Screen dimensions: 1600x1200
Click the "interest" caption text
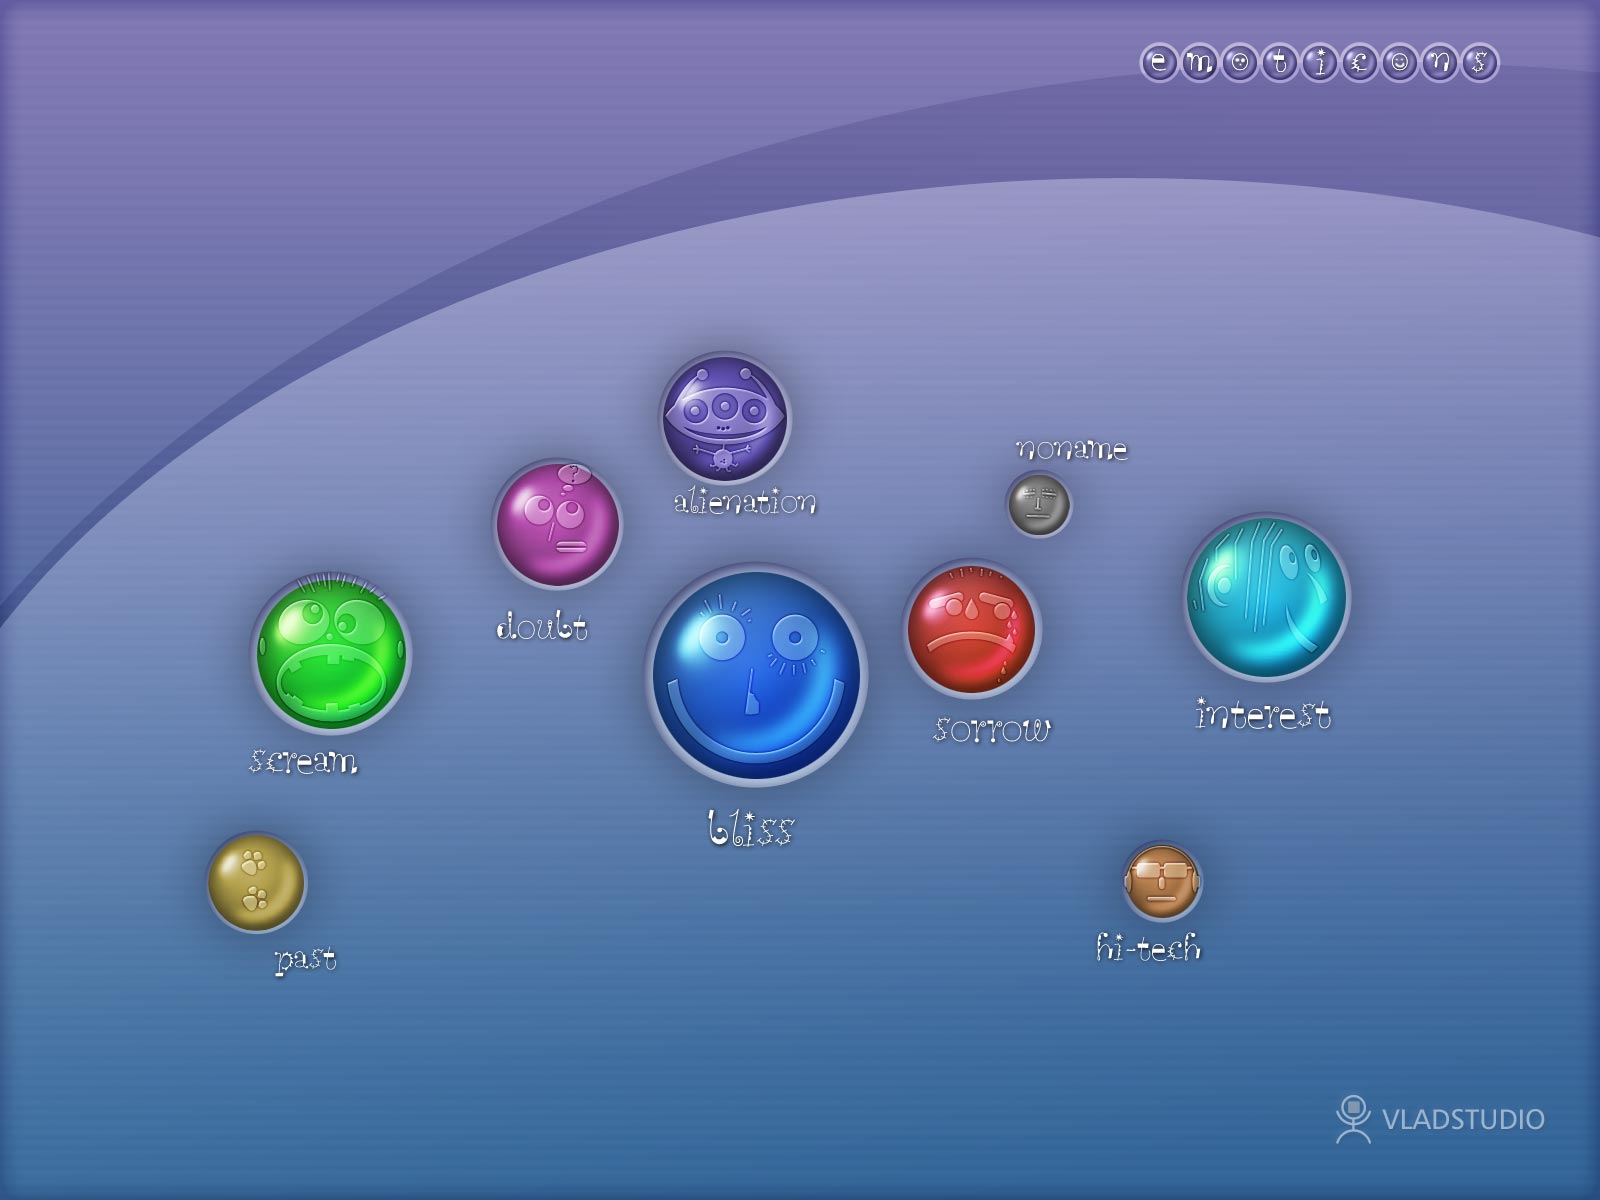point(1263,715)
